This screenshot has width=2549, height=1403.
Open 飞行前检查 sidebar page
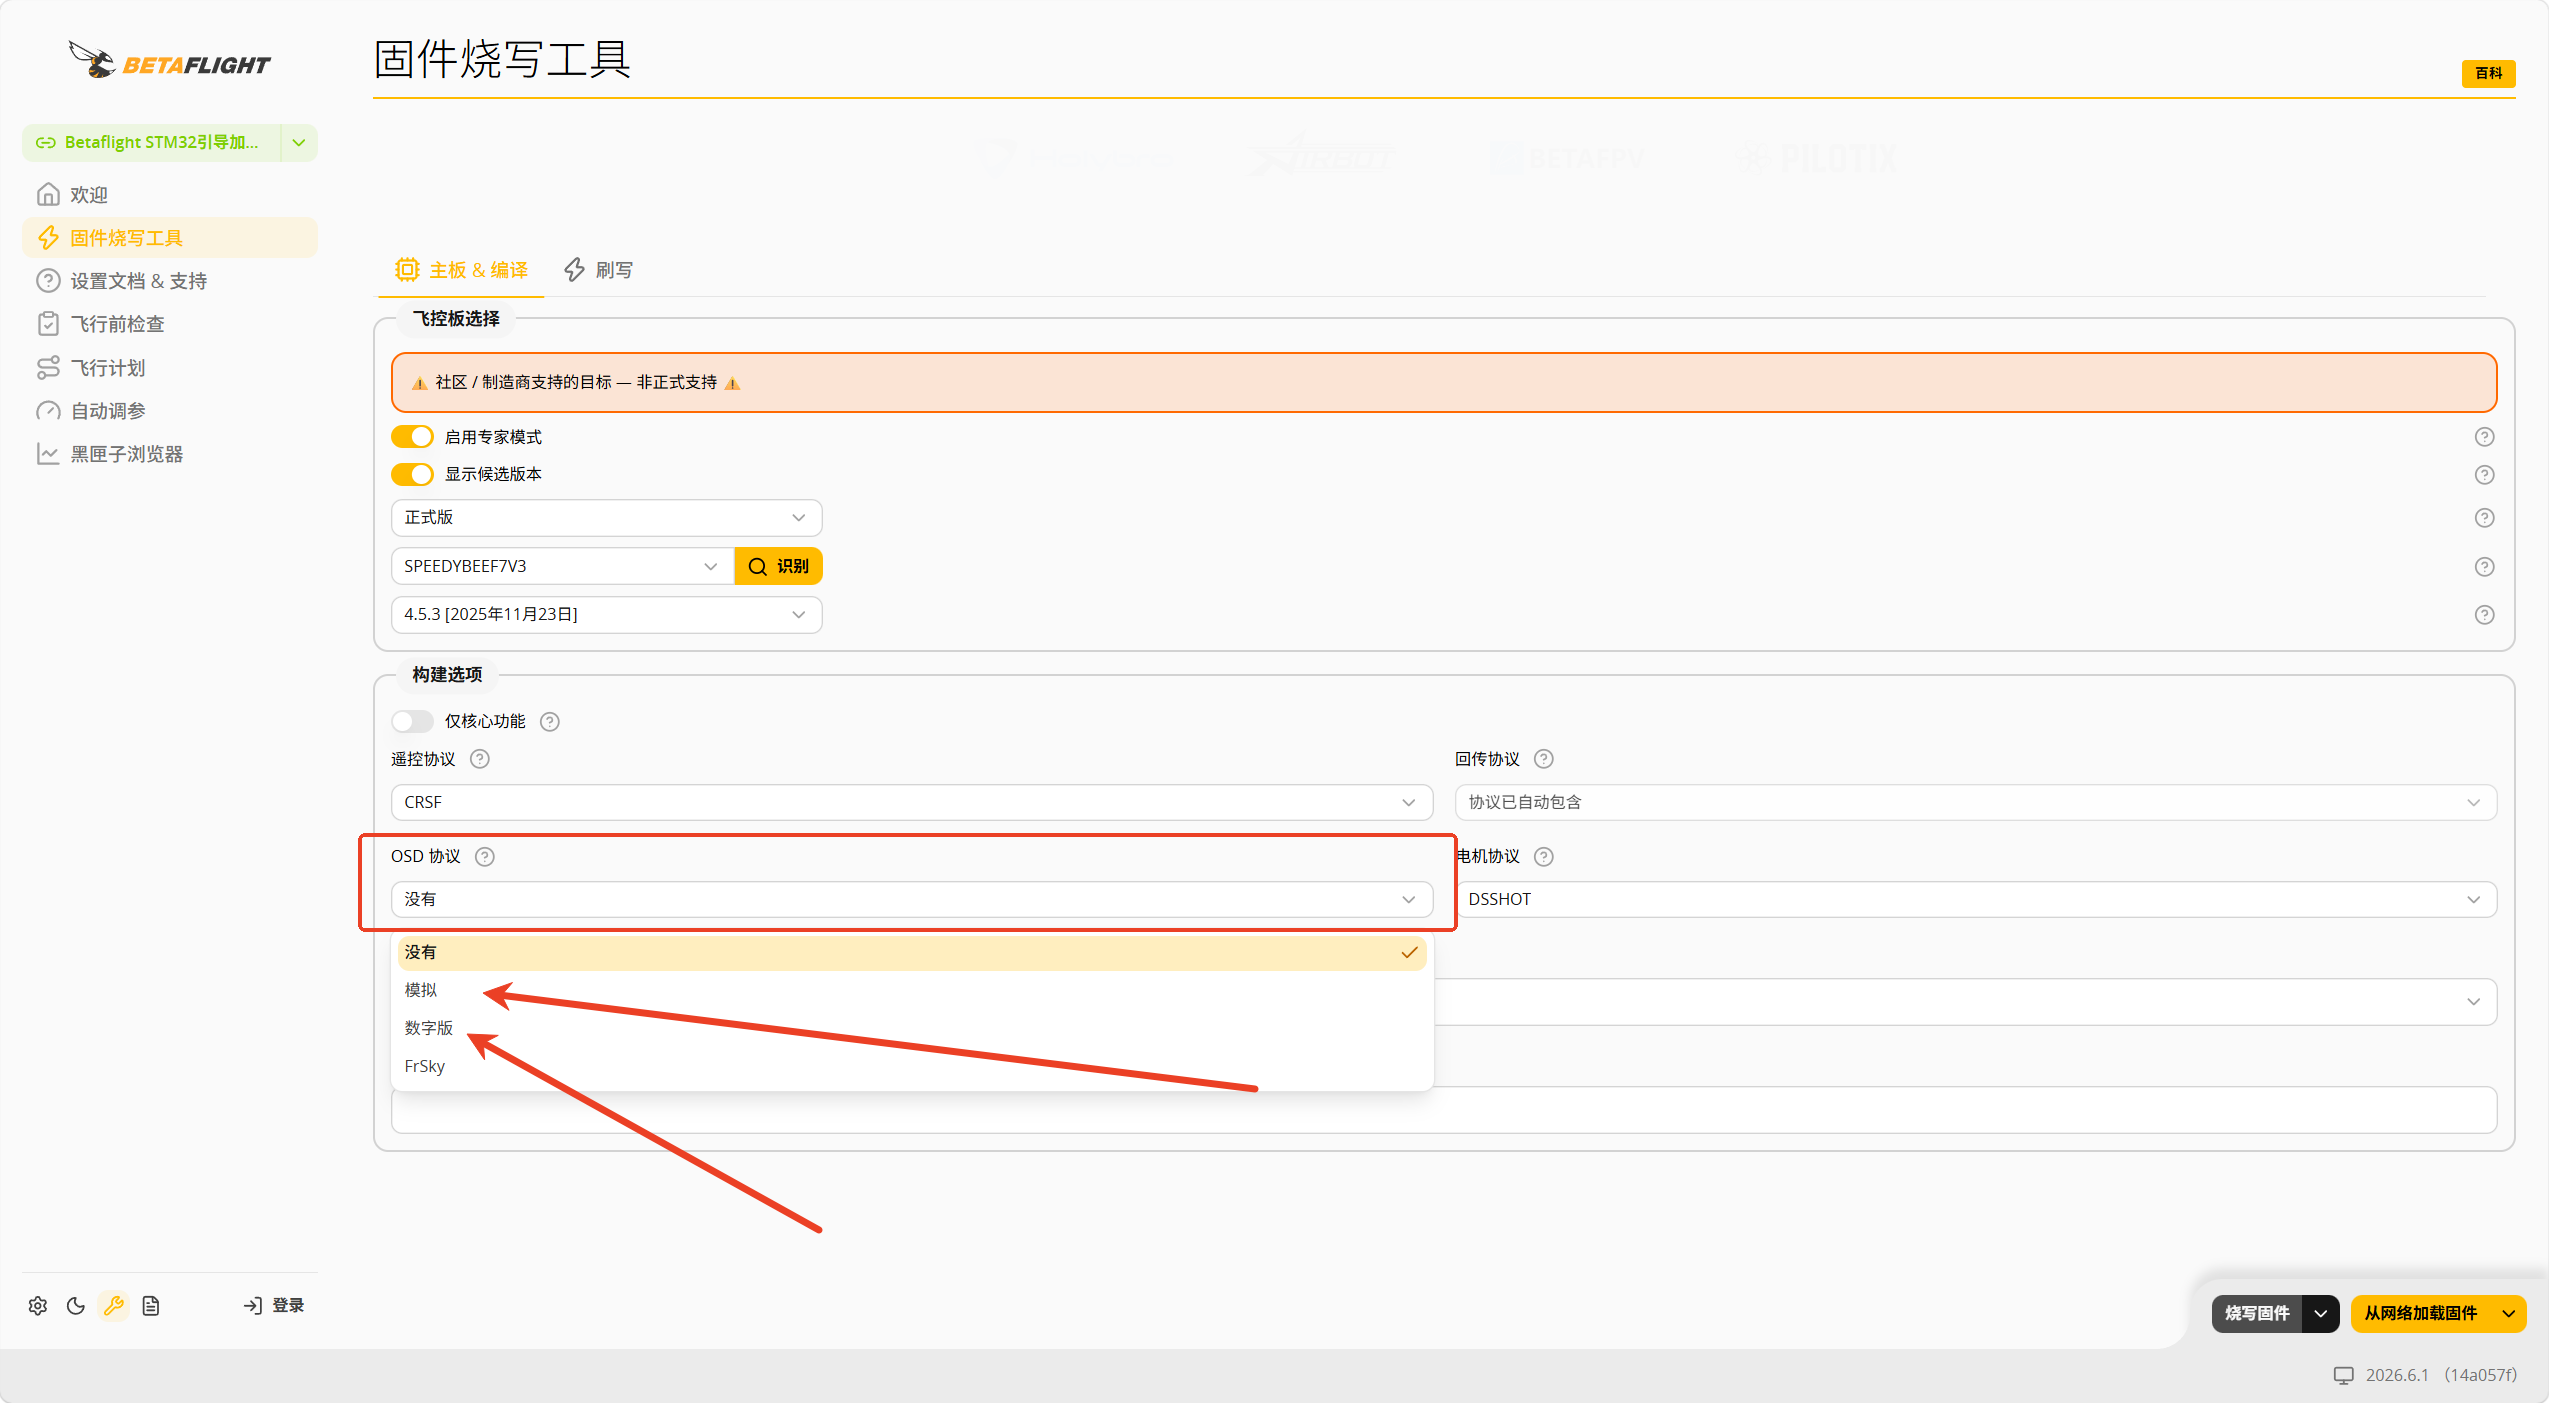coord(170,324)
